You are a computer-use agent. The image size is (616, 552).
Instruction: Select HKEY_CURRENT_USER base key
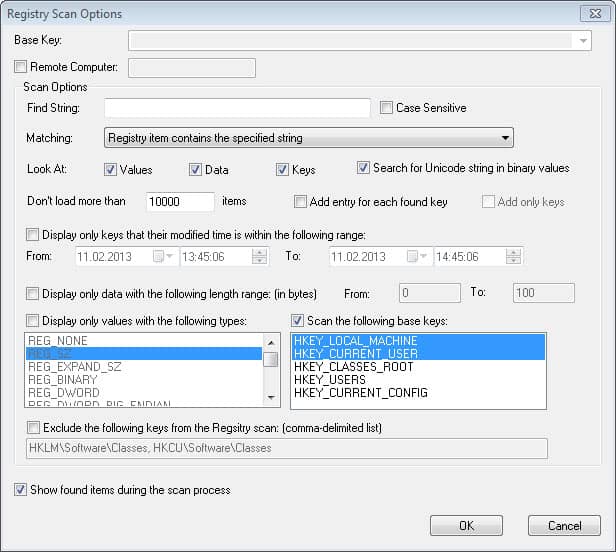[418, 354]
